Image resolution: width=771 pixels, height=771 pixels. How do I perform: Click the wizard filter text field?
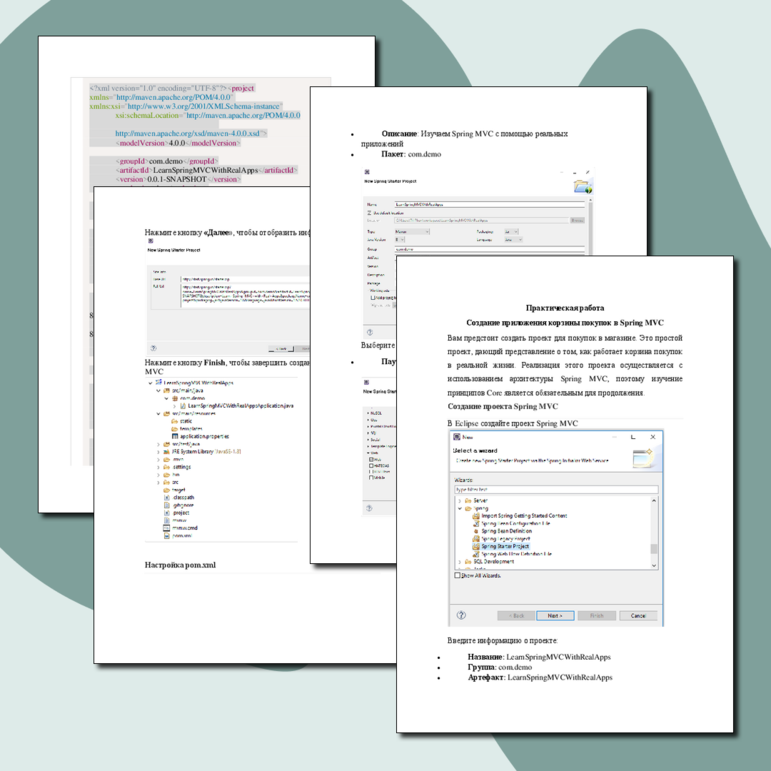point(555,490)
